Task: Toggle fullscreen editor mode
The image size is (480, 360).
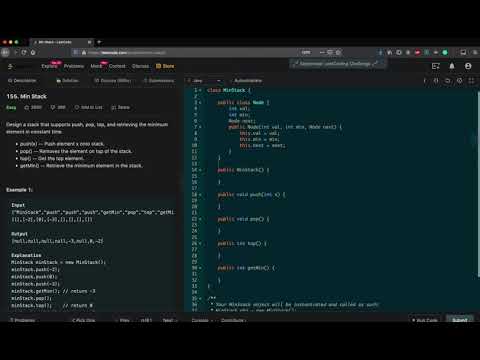Action: (471, 81)
